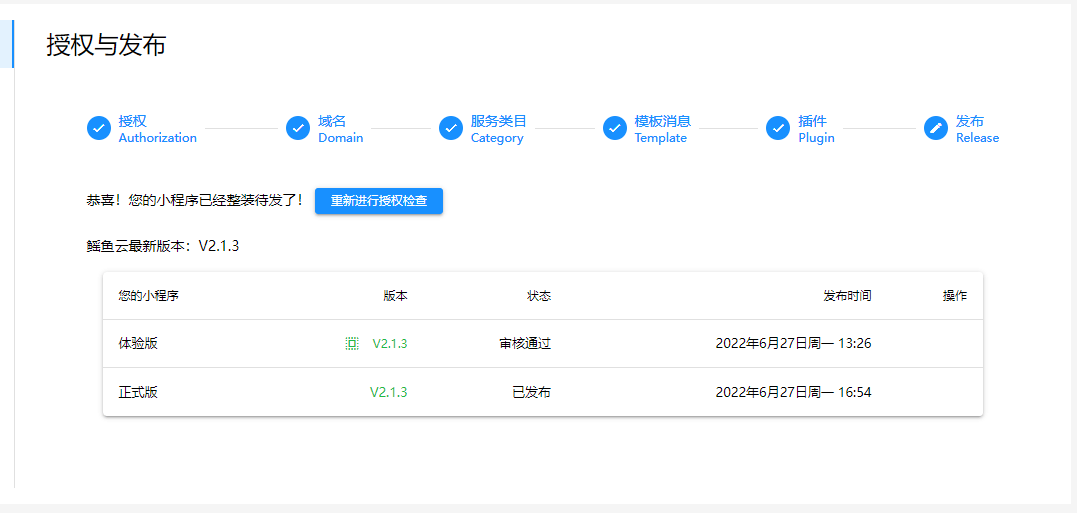Open the QR code icon in 体验版 row
The height and width of the screenshot is (513, 1077).
[x=352, y=344]
